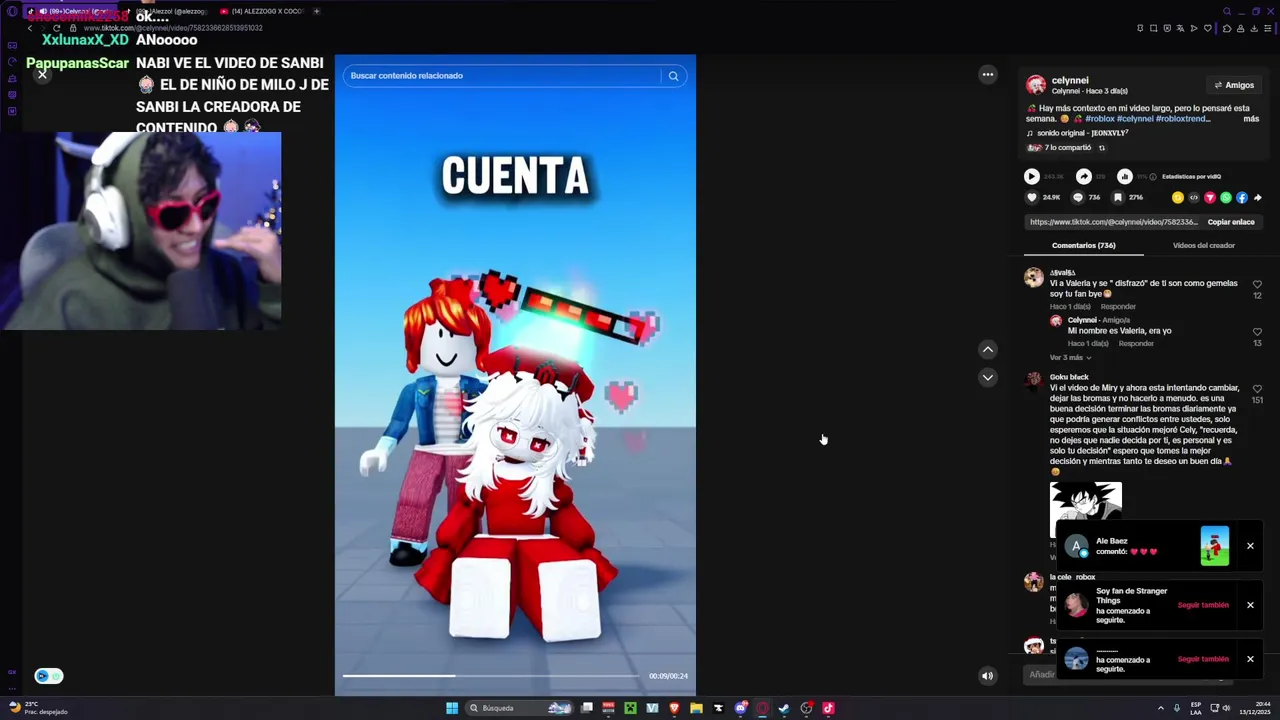The image size is (1280, 720).
Task: Expand the description with 'más'
Action: (1251, 119)
